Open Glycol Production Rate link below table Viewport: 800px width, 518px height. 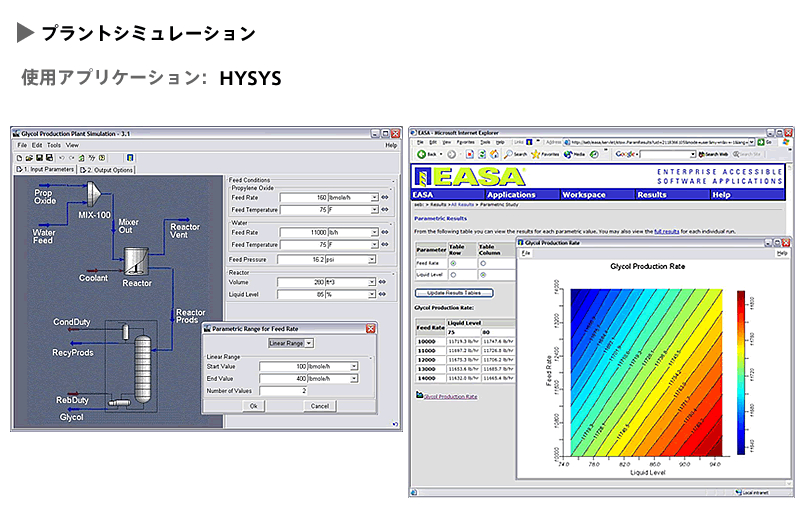pos(451,397)
